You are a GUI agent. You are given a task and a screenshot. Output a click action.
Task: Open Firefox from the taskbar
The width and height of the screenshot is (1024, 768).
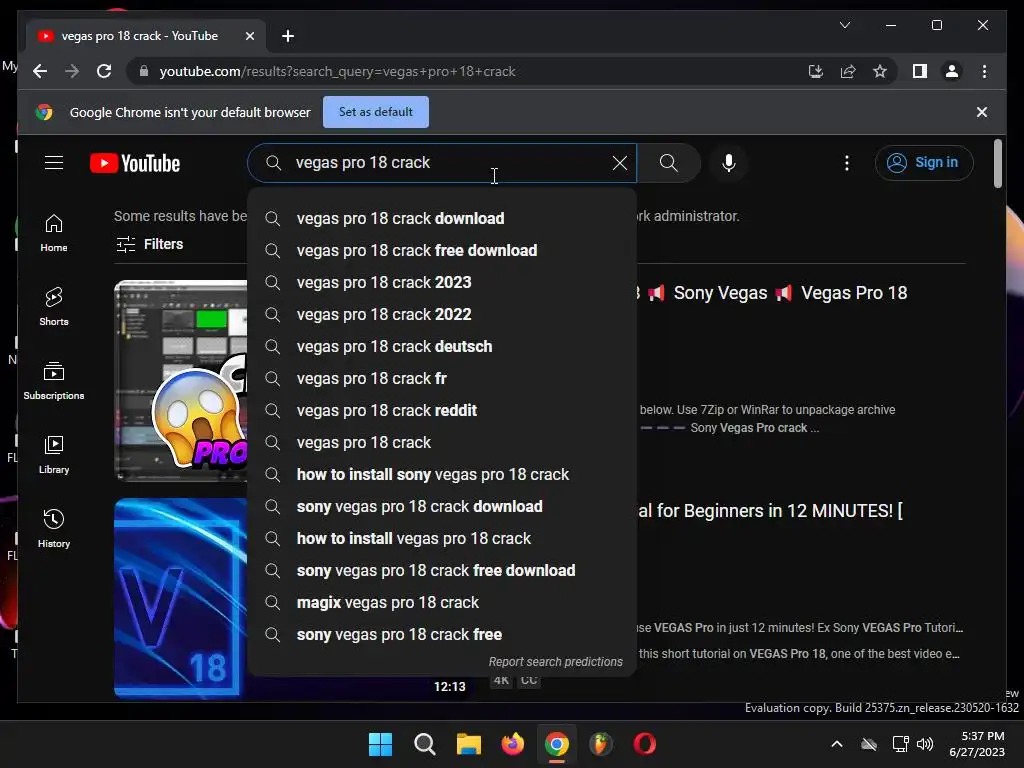[513, 744]
